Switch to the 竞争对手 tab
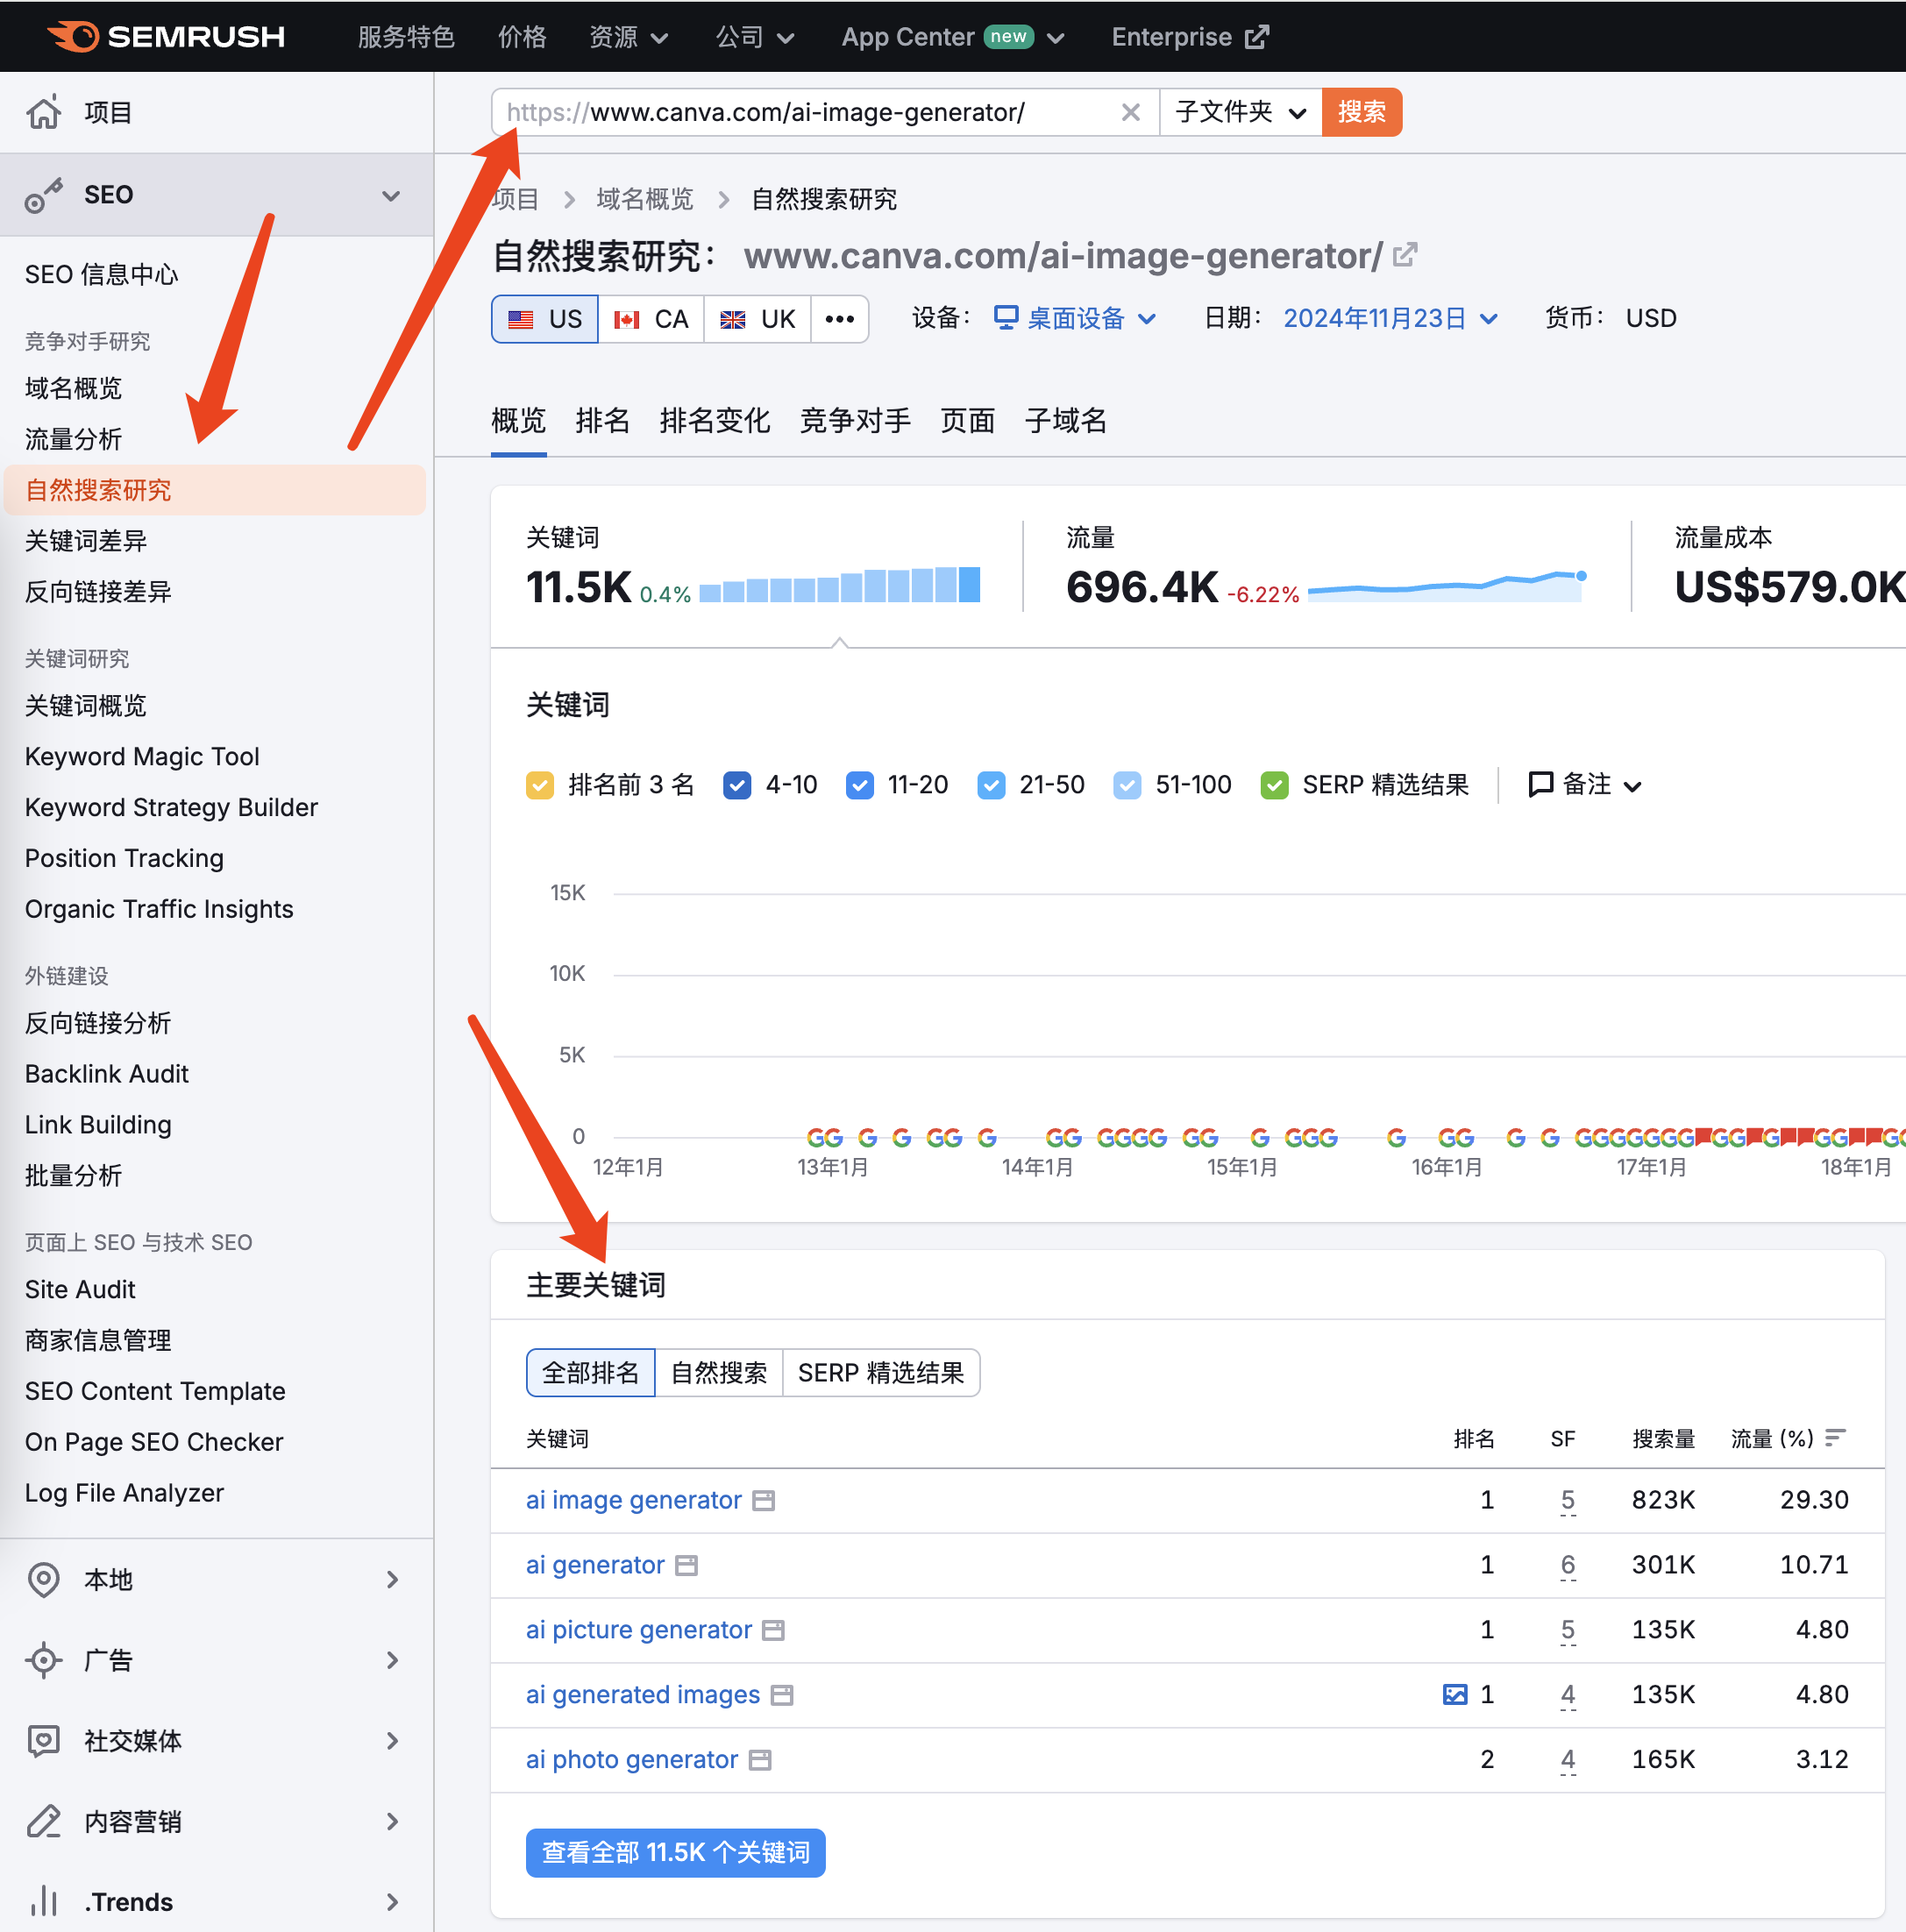The width and height of the screenshot is (1906, 1932). (855, 421)
